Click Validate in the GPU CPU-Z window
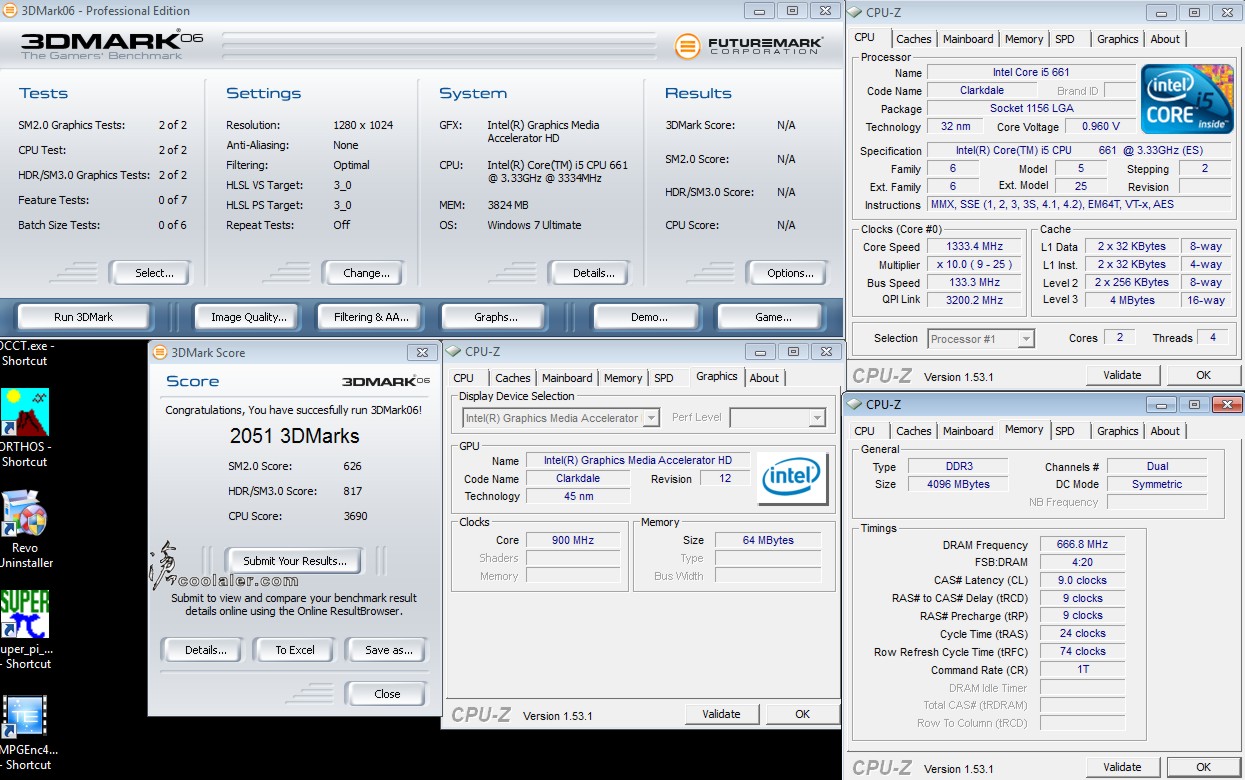Screen dimensions: 1245x780 pos(721,714)
